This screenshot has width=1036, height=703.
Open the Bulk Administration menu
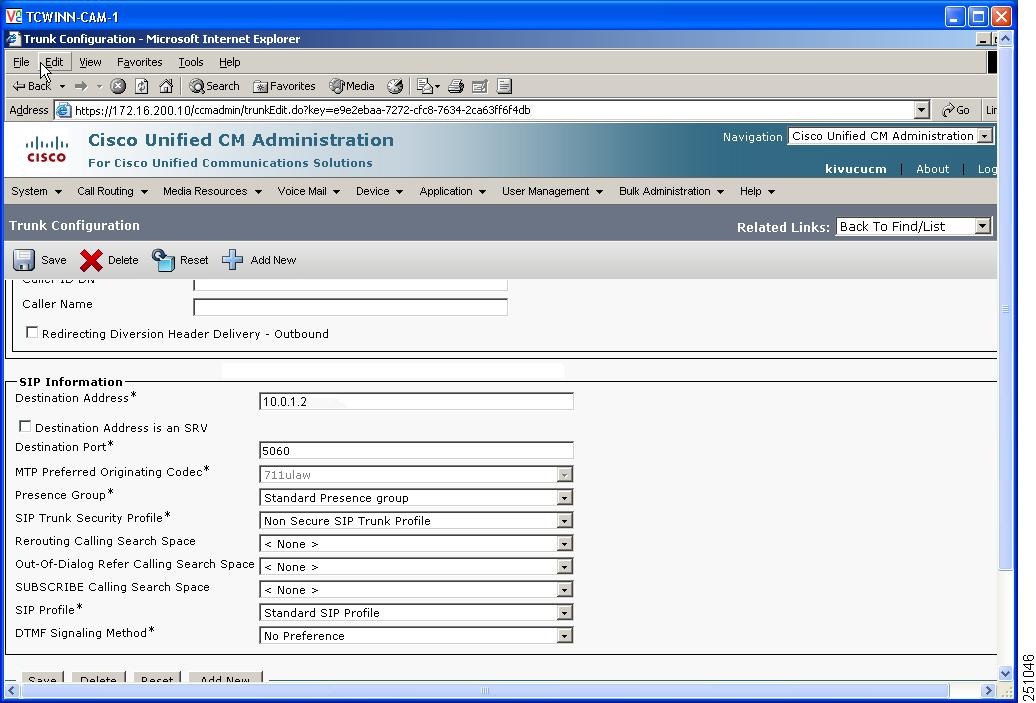671,191
